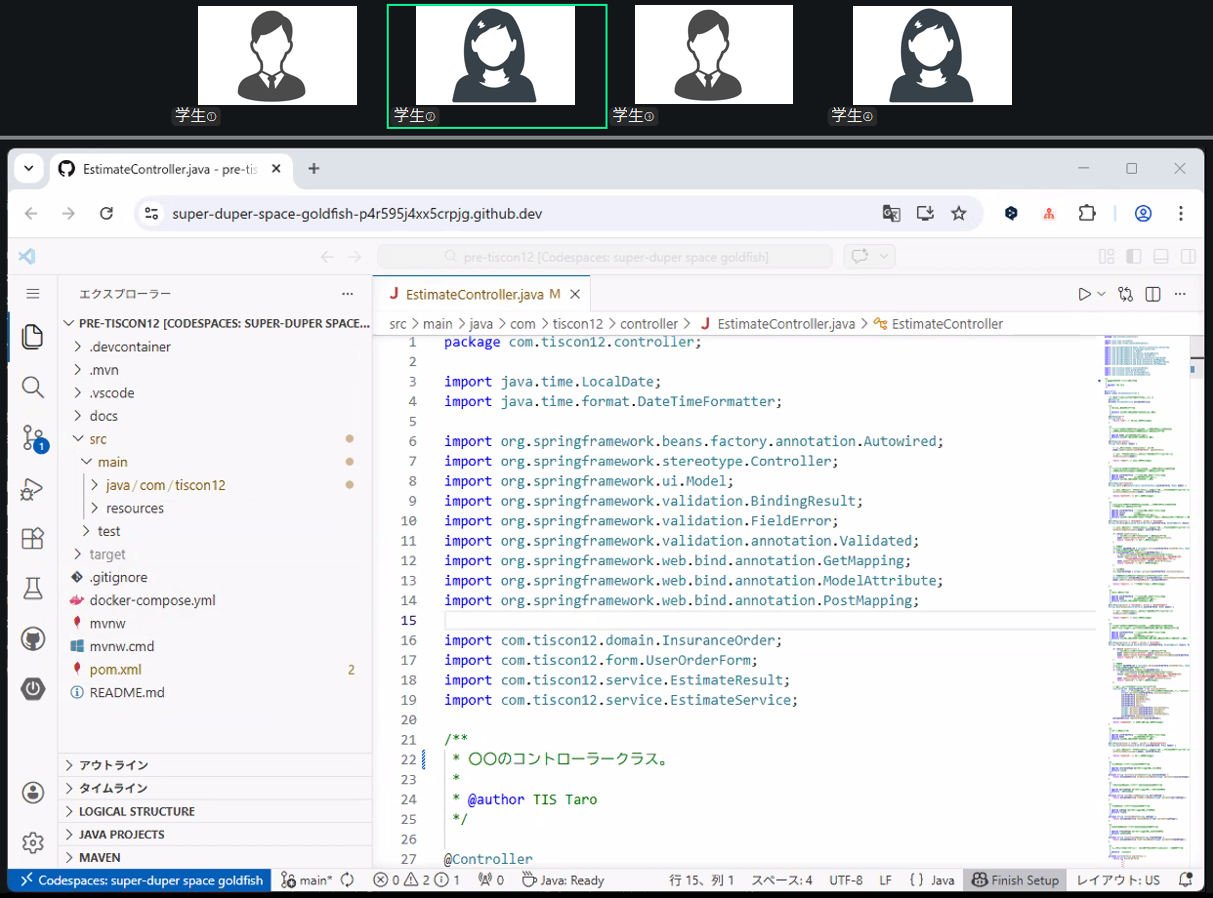Open the Testing flask view
The width and height of the screenshot is (1213, 898).
(x=33, y=589)
